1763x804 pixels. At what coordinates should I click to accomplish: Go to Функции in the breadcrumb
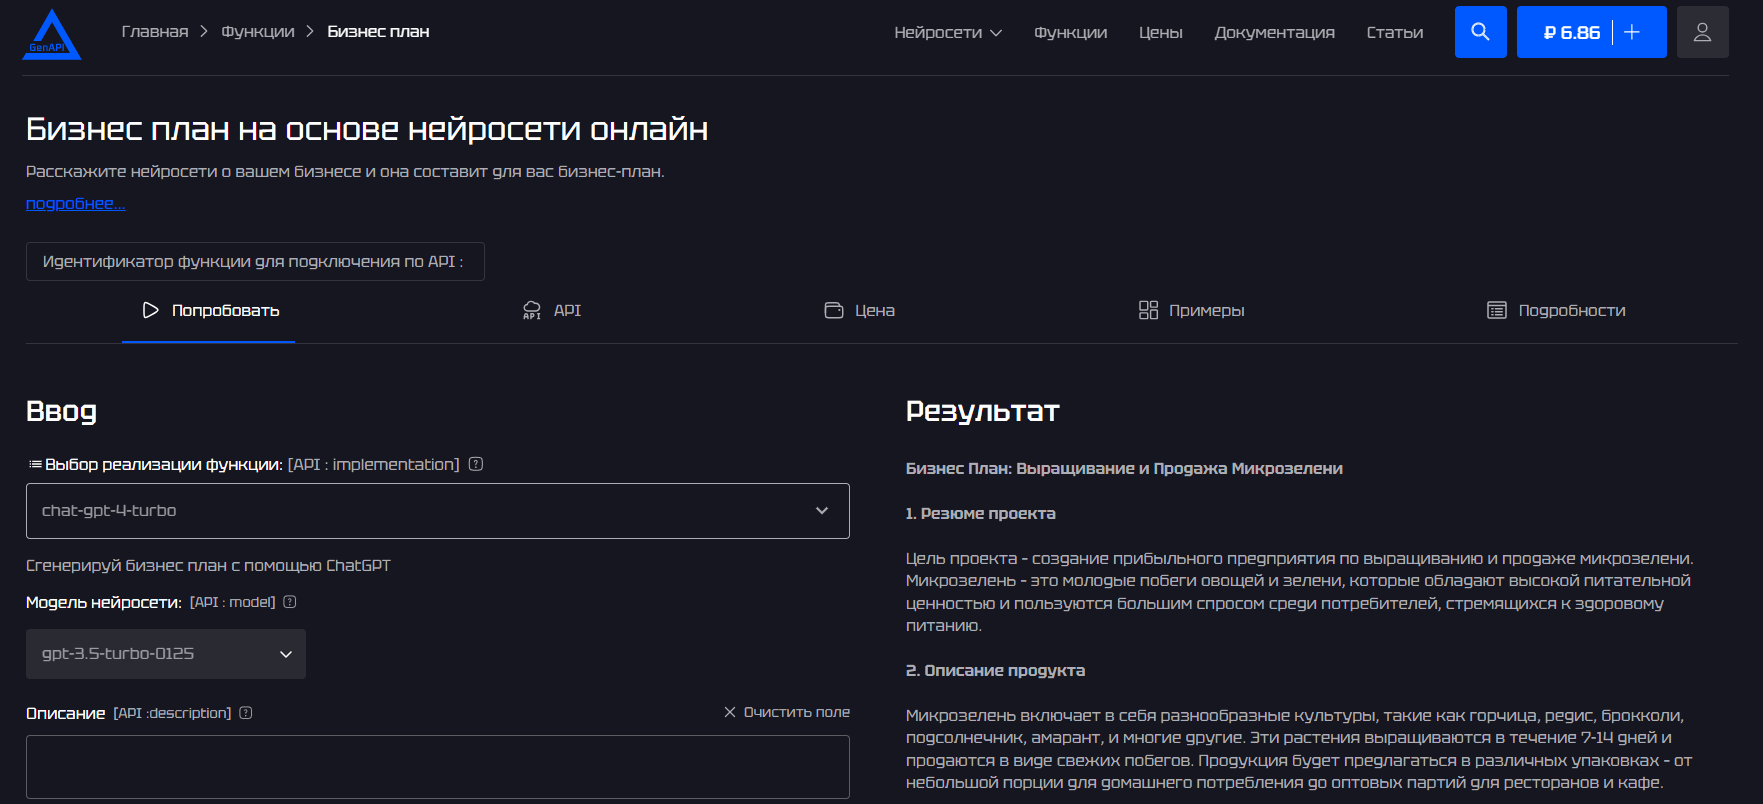[258, 32]
